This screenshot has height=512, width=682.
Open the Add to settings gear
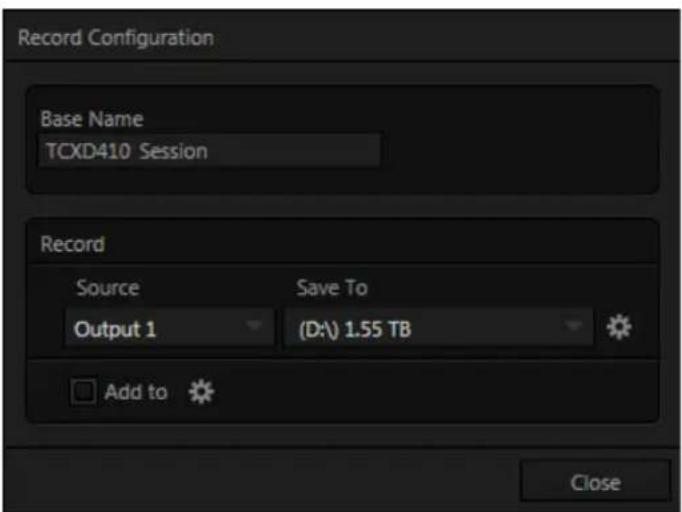tap(201, 392)
